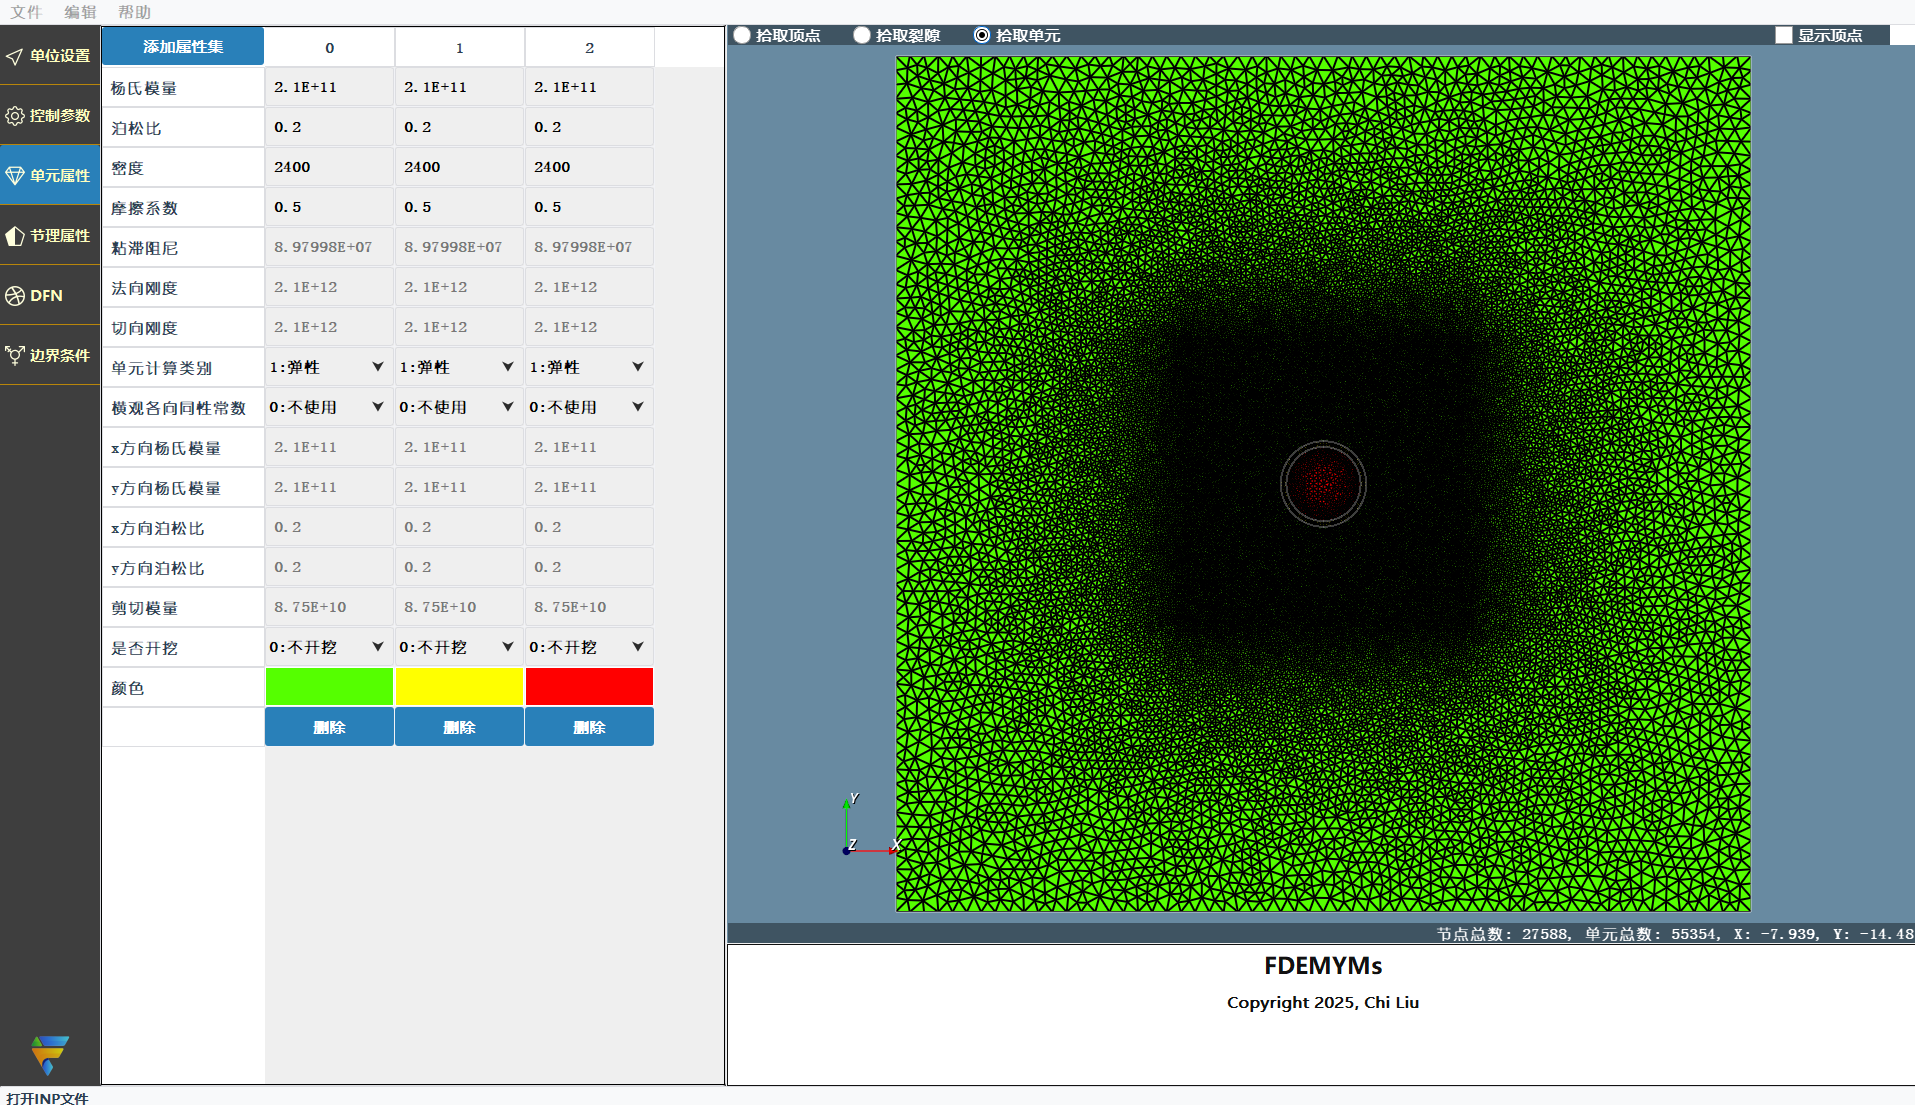
Task: Open the DFN sidebar icon
Action: [15, 296]
